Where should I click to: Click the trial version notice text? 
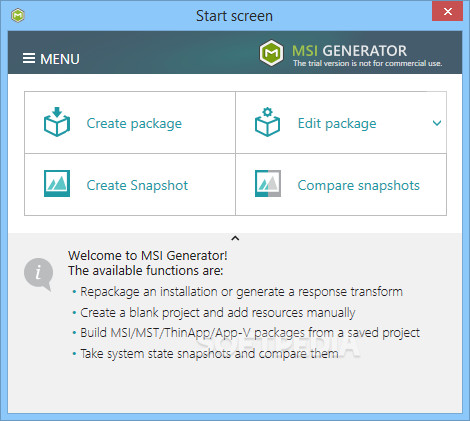pyautogui.click(x=368, y=63)
